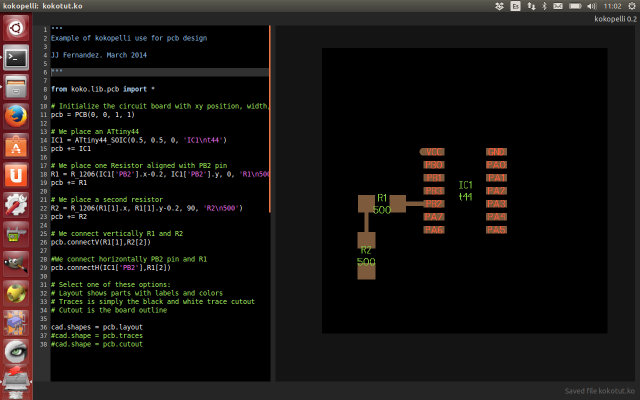Click the right pad of resistor R1

398,204
